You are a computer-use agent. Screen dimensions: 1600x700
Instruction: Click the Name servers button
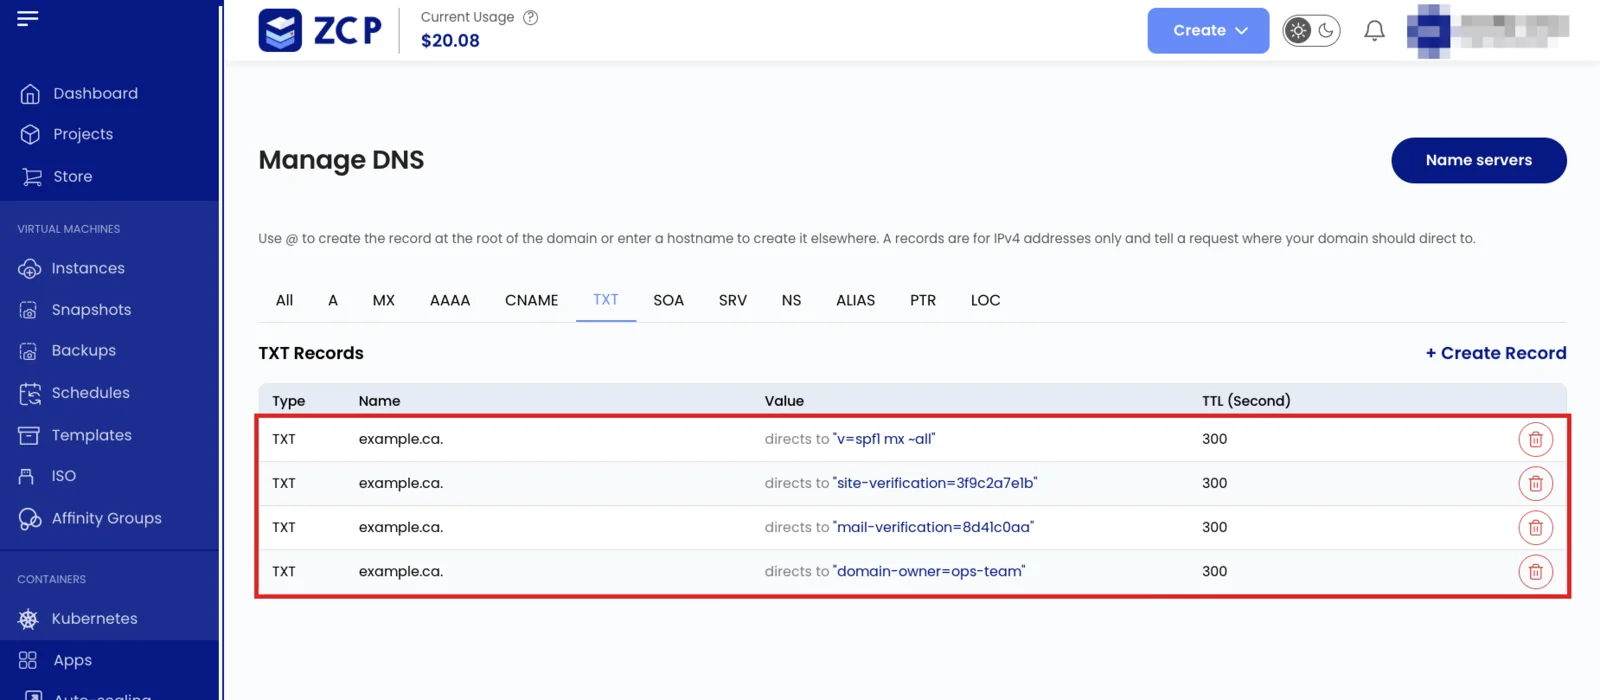[1479, 160]
